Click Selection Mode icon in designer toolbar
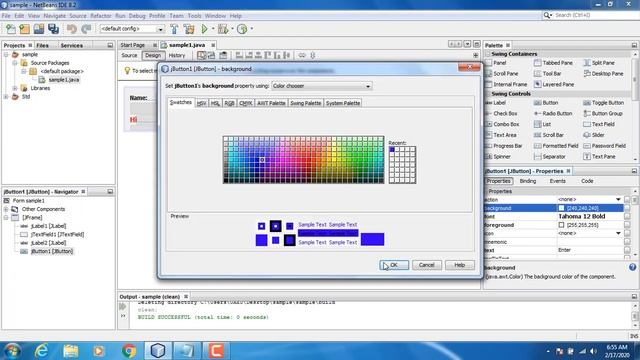Screen dimensions: 640x360 (x=202, y=55)
